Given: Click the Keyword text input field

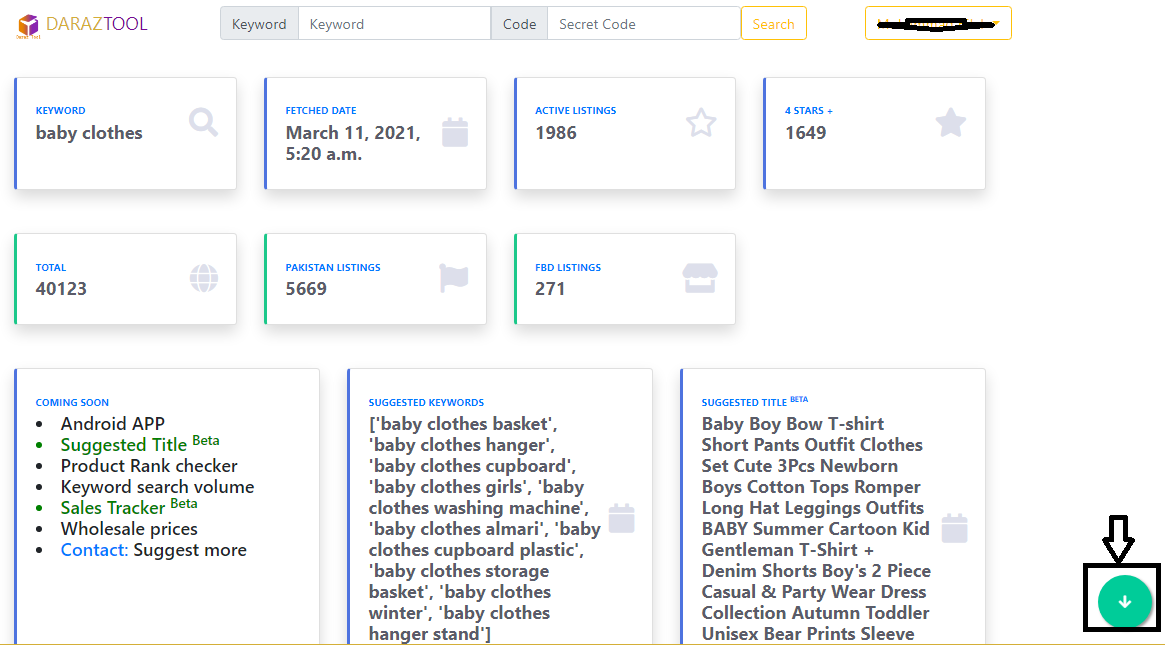Looking at the screenshot, I should 394,23.
